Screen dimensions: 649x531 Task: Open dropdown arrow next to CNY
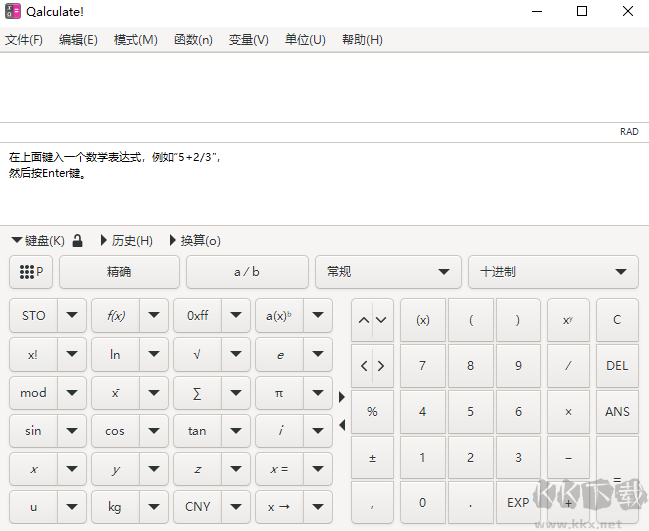236,507
